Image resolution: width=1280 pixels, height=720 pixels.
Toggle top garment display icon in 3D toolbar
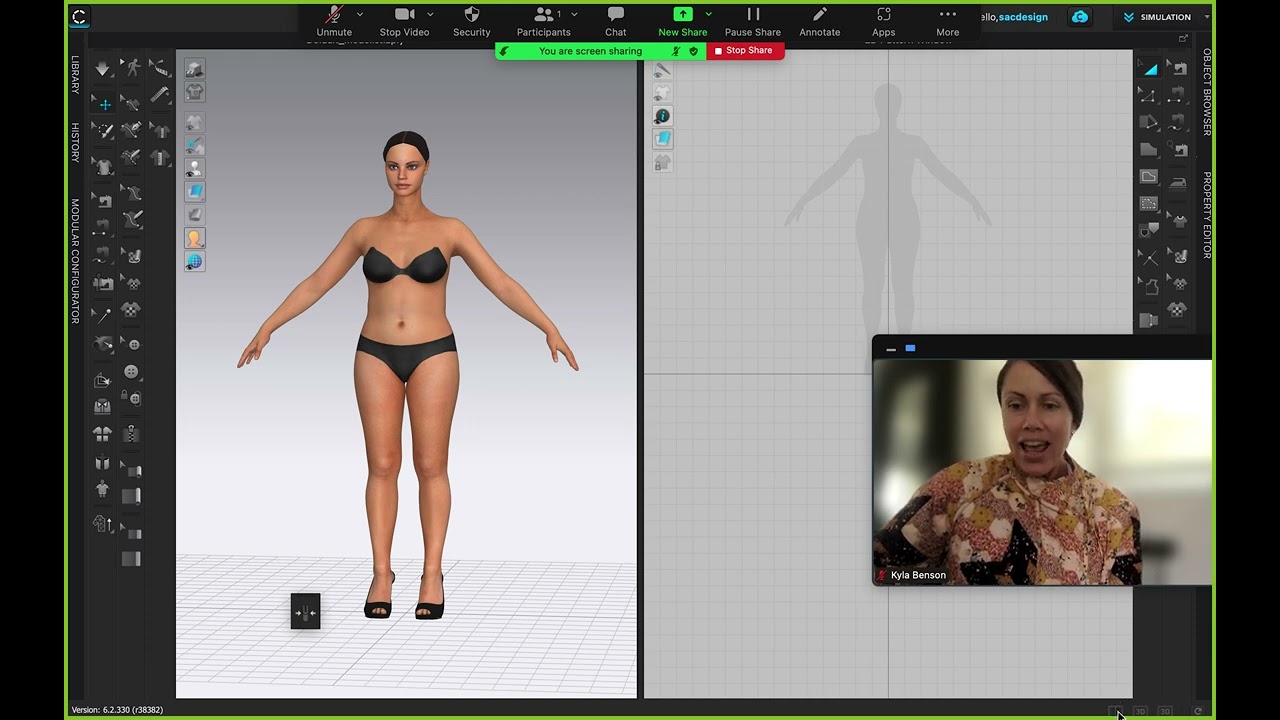point(194,92)
